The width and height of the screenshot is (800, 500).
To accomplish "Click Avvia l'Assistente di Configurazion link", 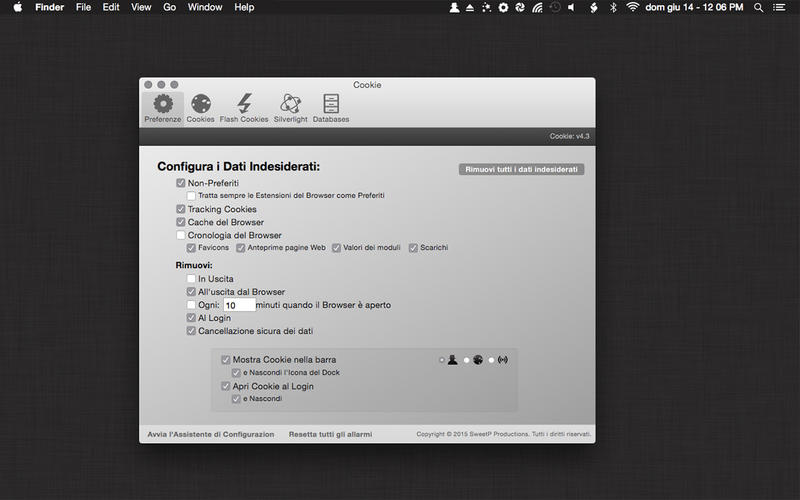I will 210,434.
